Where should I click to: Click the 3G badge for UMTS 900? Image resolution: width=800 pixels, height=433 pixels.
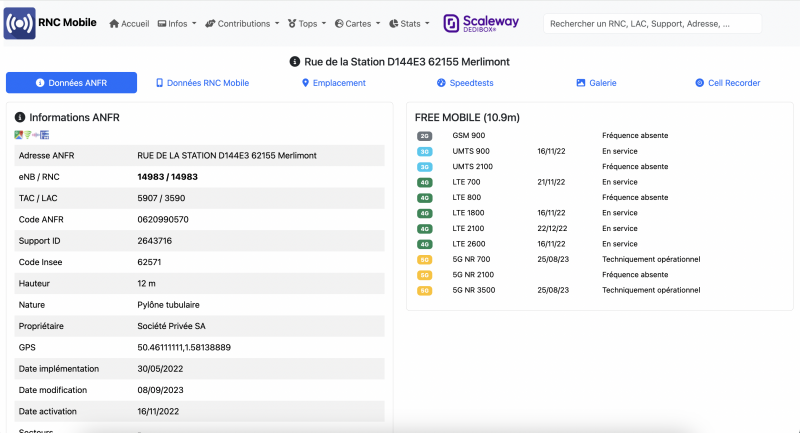[425, 151]
